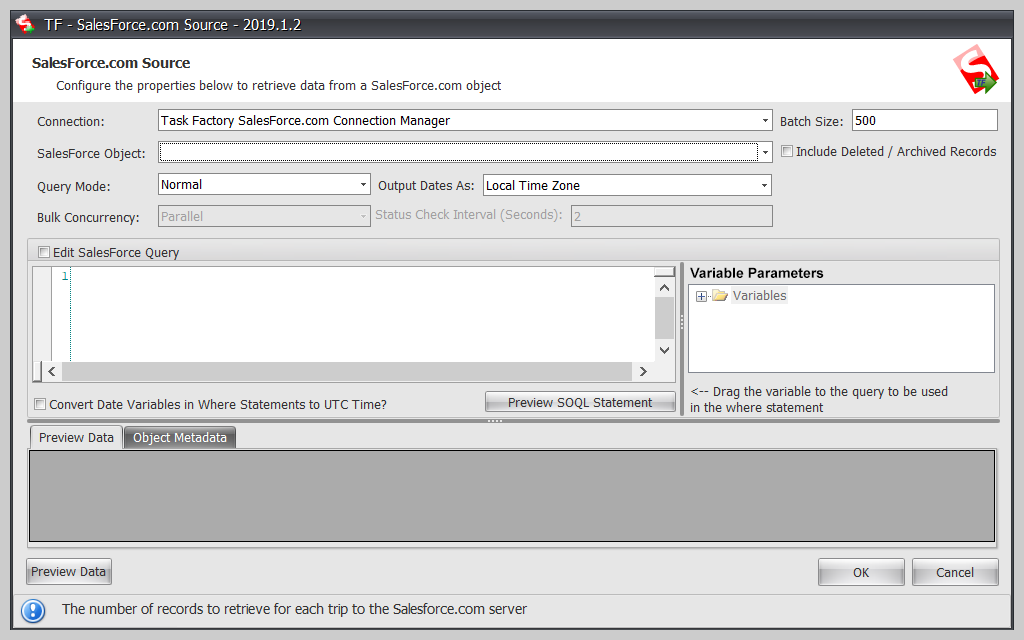Image resolution: width=1024 pixels, height=640 pixels.
Task: Click the right arrow of the horizontal scrollbar
Action: 643,370
